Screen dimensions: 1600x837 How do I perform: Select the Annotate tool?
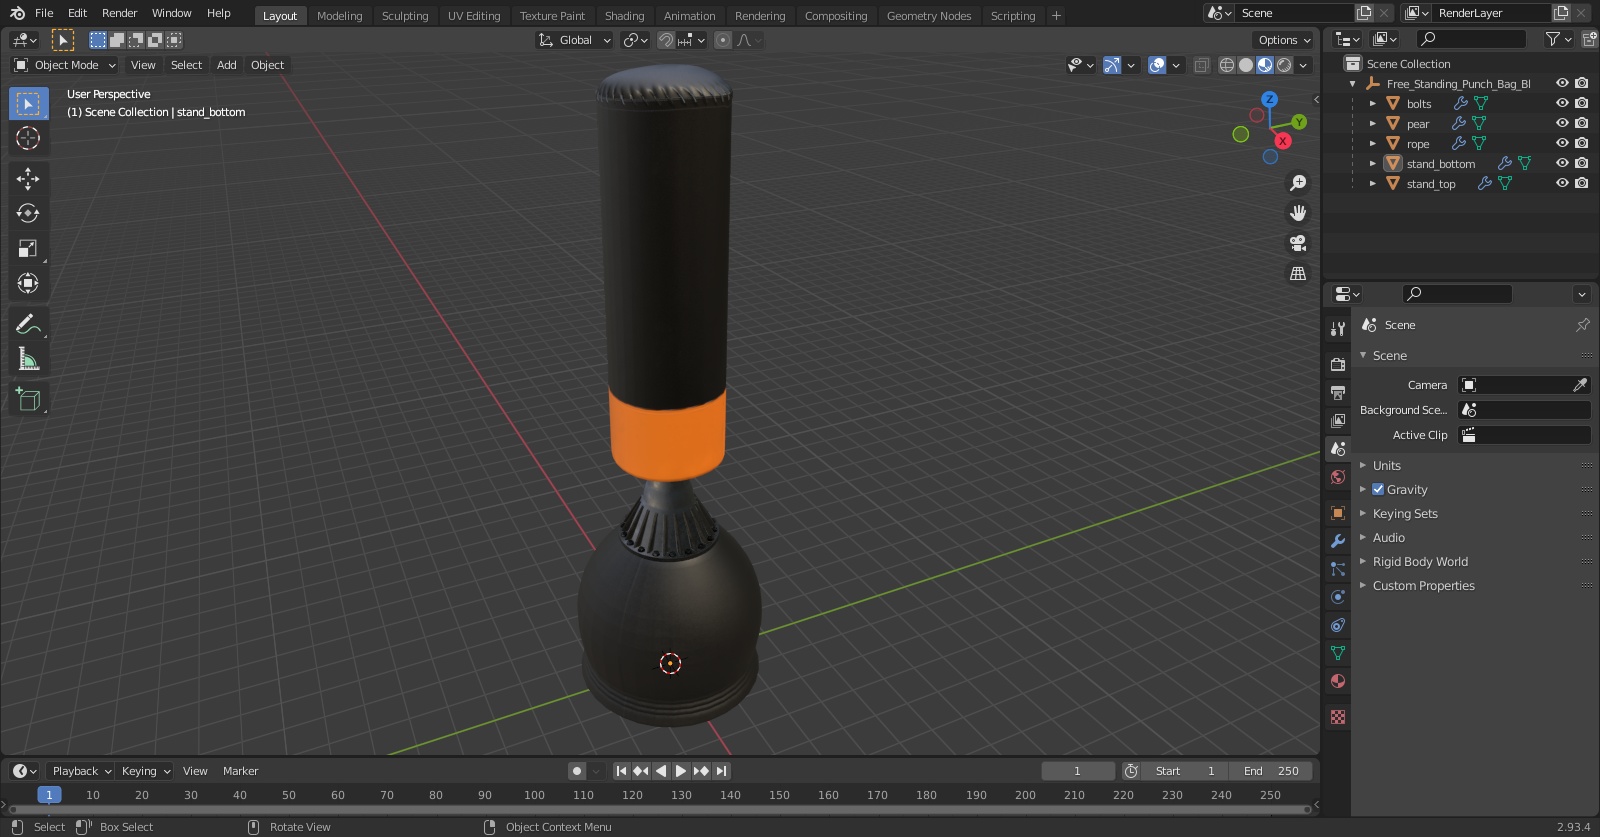click(x=28, y=324)
